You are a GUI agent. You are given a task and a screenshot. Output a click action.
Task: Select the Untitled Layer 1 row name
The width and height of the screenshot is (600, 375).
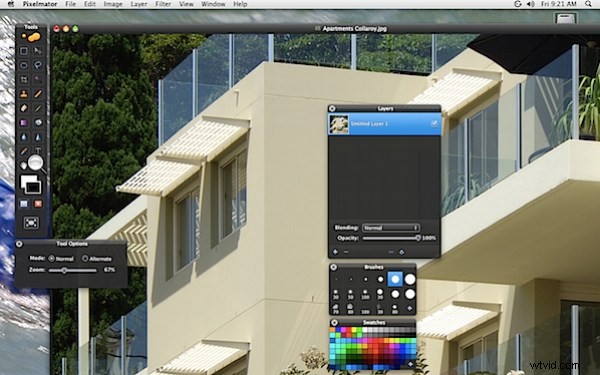click(369, 124)
